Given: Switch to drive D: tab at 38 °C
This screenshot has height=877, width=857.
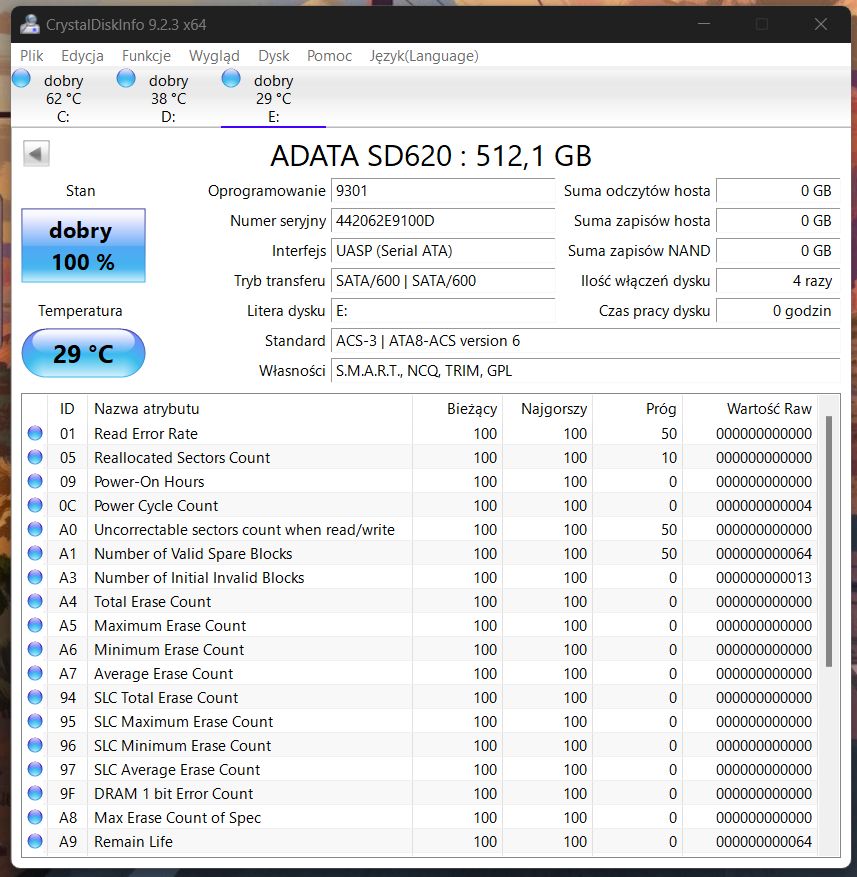Looking at the screenshot, I should coord(168,98).
